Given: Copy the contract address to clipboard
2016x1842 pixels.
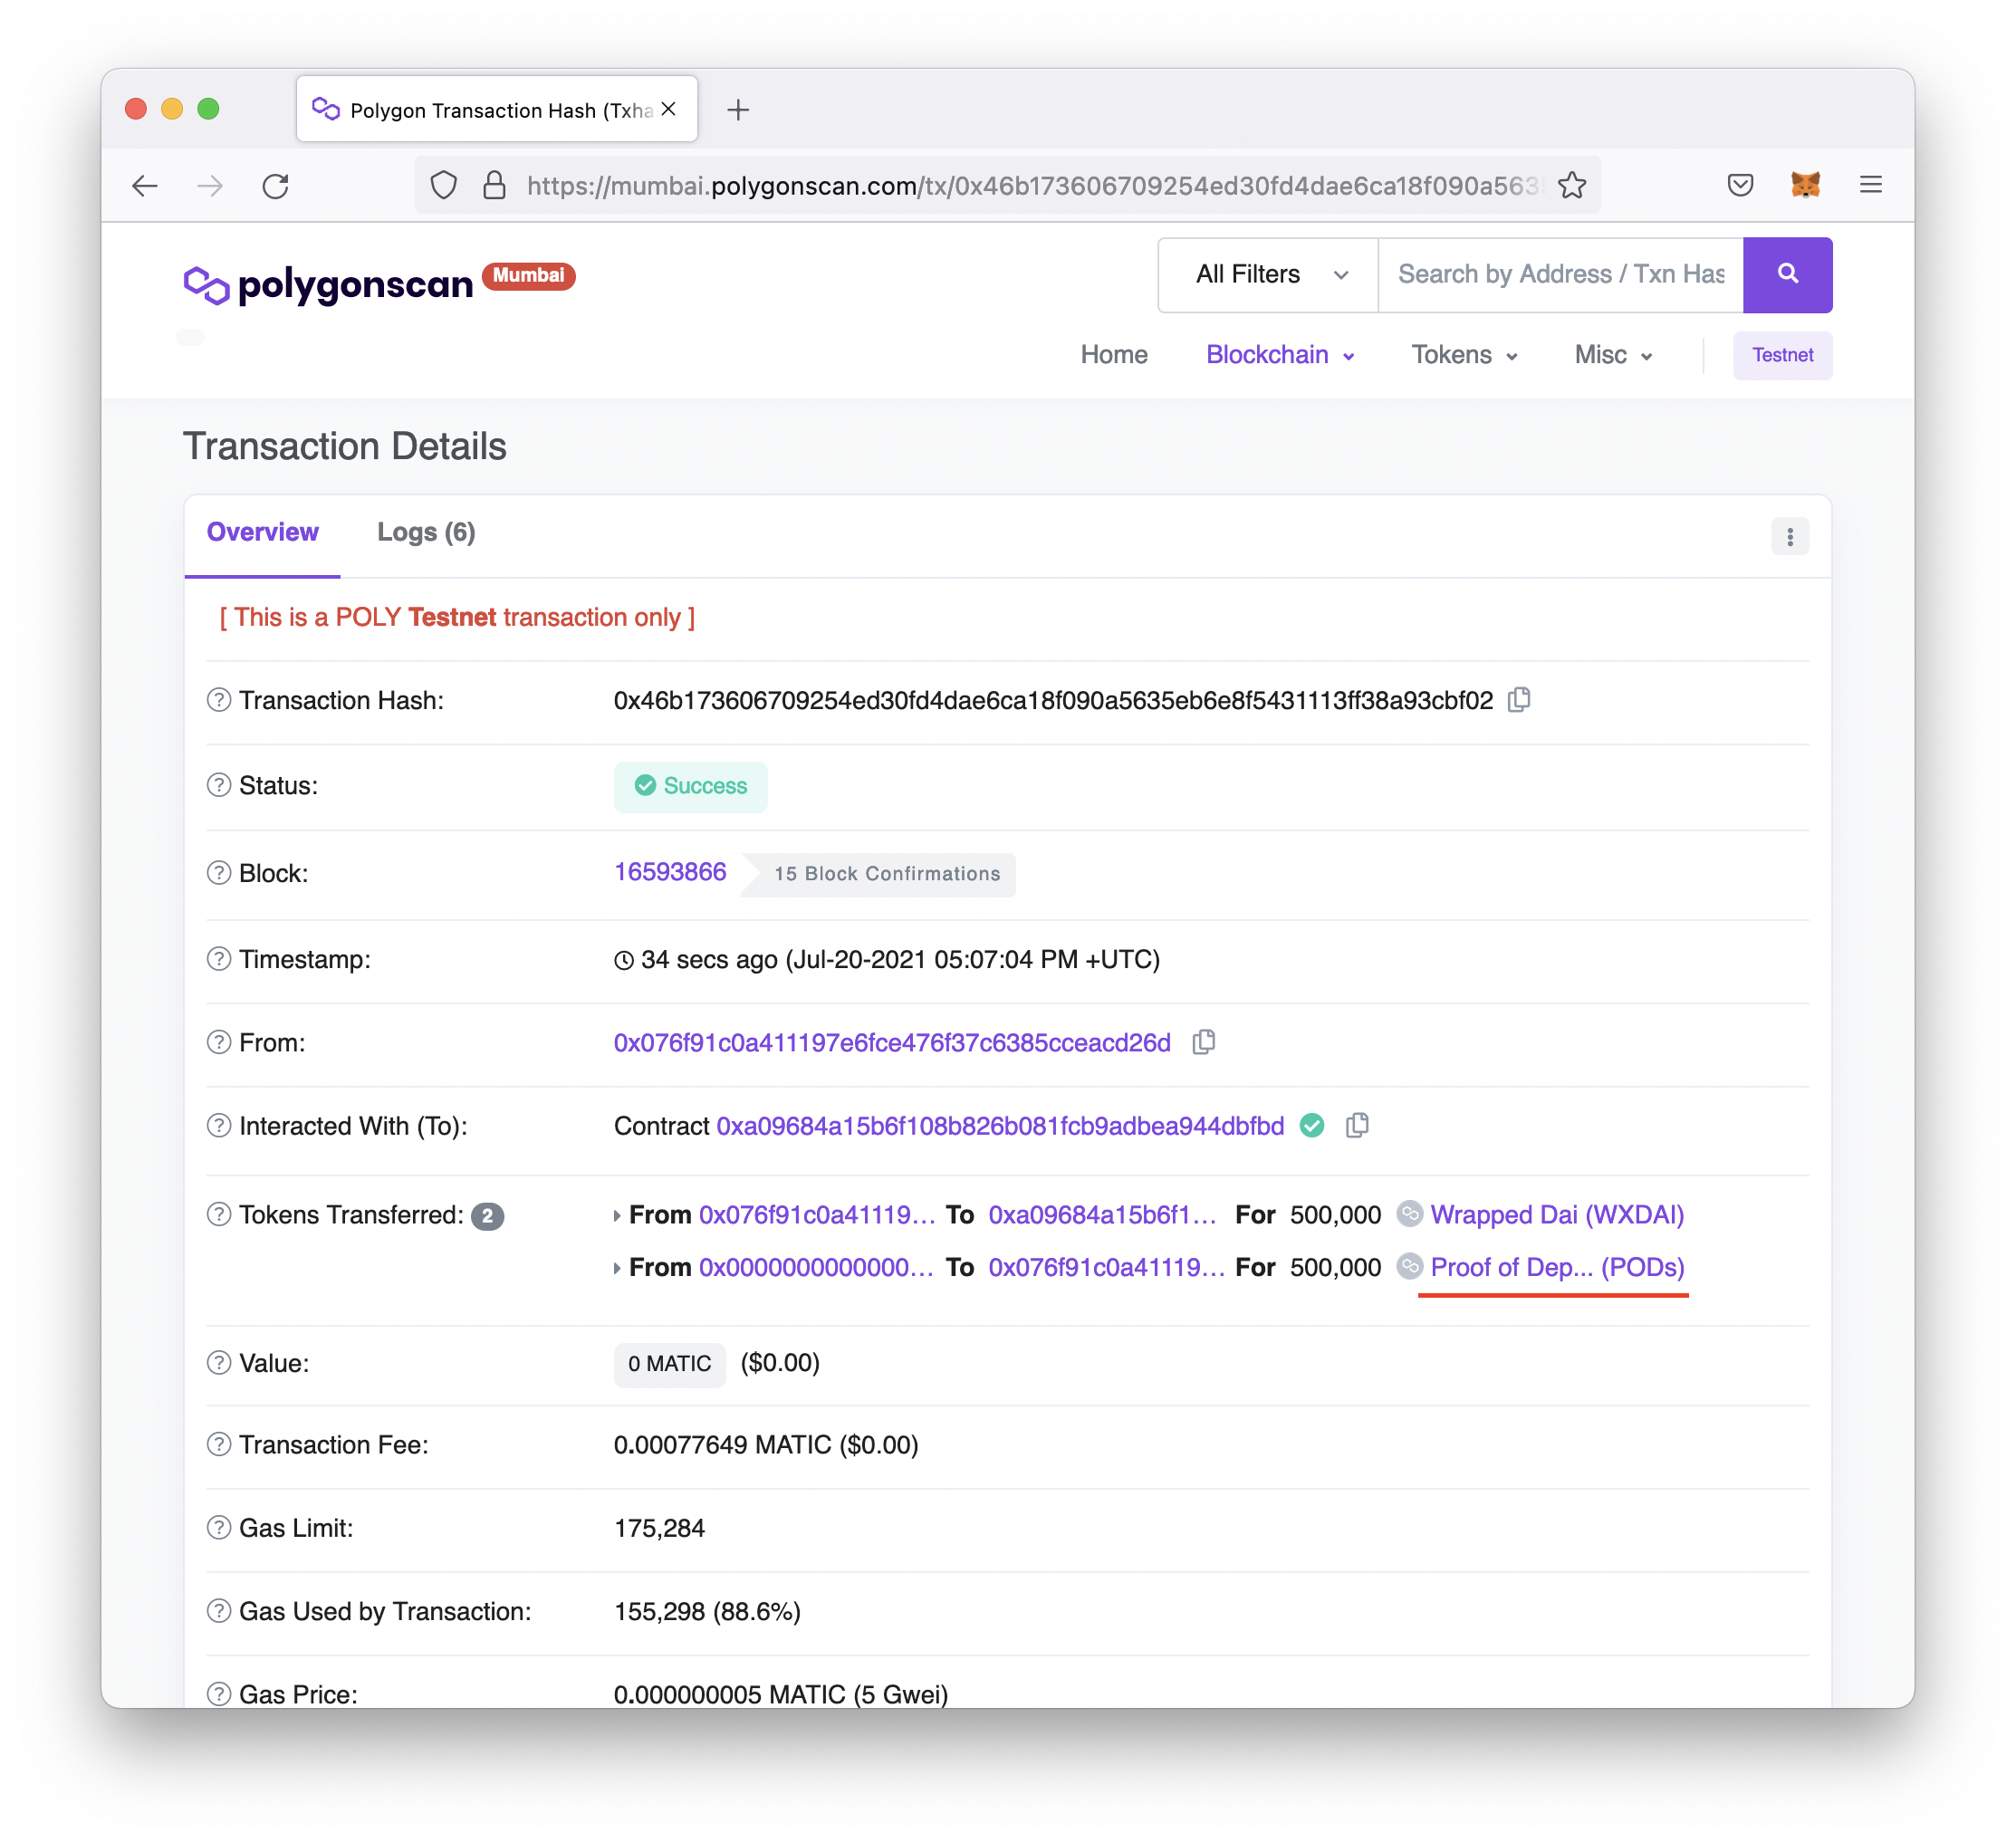Looking at the screenshot, I should click(1357, 1125).
